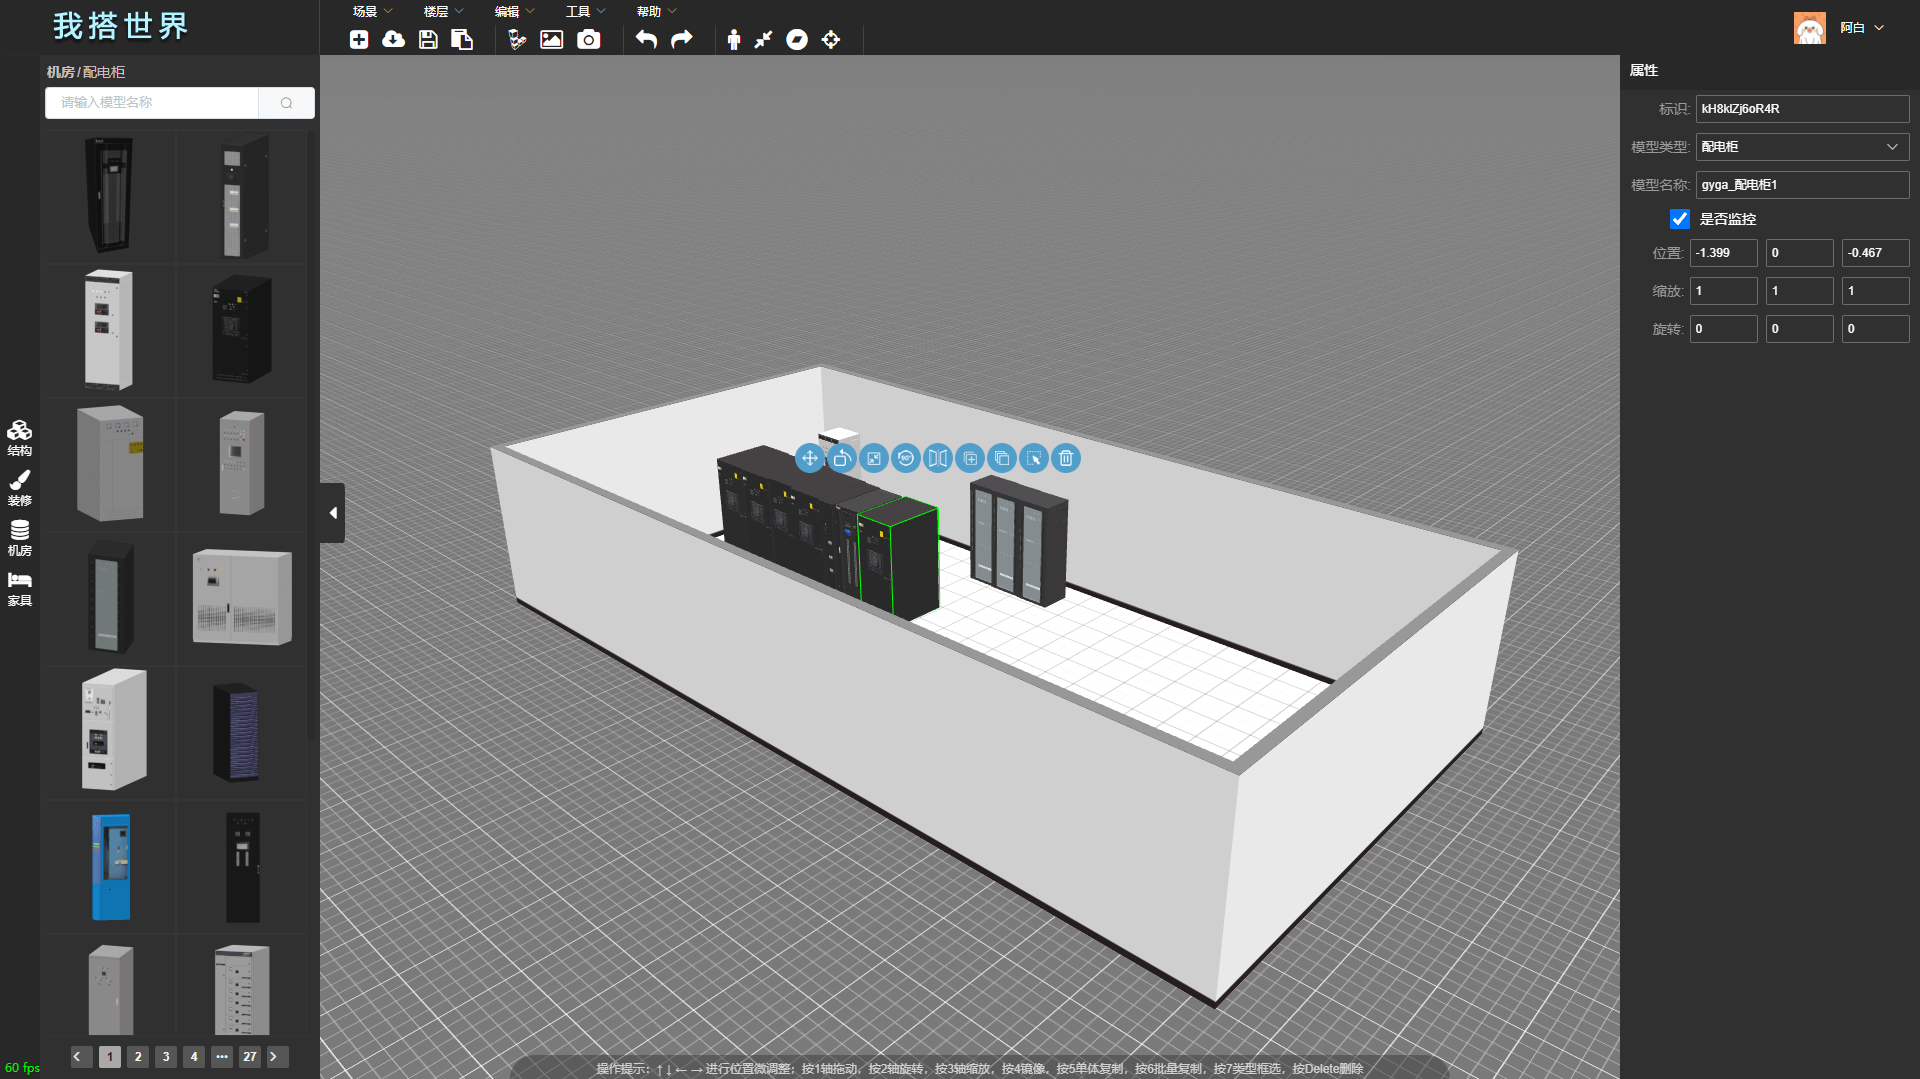Click the move tool on the selected cabinet
The width and height of the screenshot is (1920, 1079).
tap(810, 459)
